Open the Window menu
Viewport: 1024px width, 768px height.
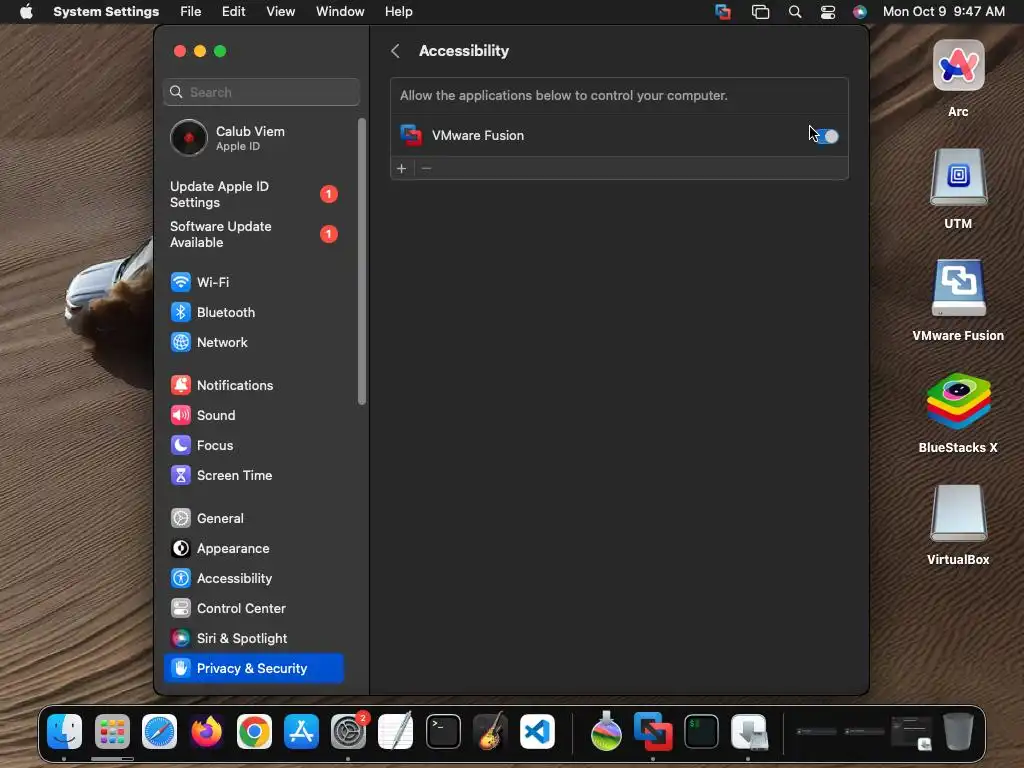(340, 12)
